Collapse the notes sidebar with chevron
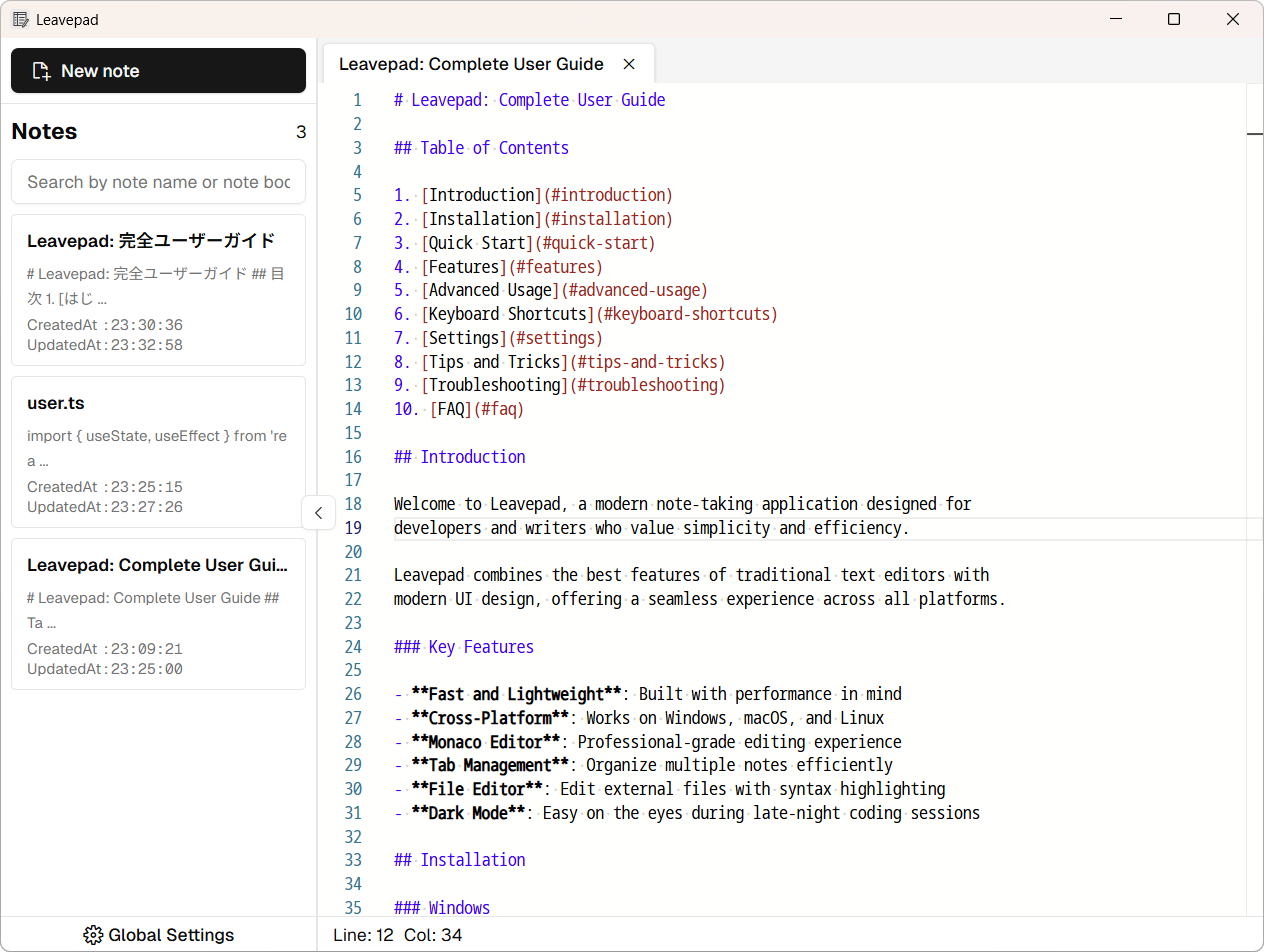Image resolution: width=1264 pixels, height=952 pixels. click(318, 513)
